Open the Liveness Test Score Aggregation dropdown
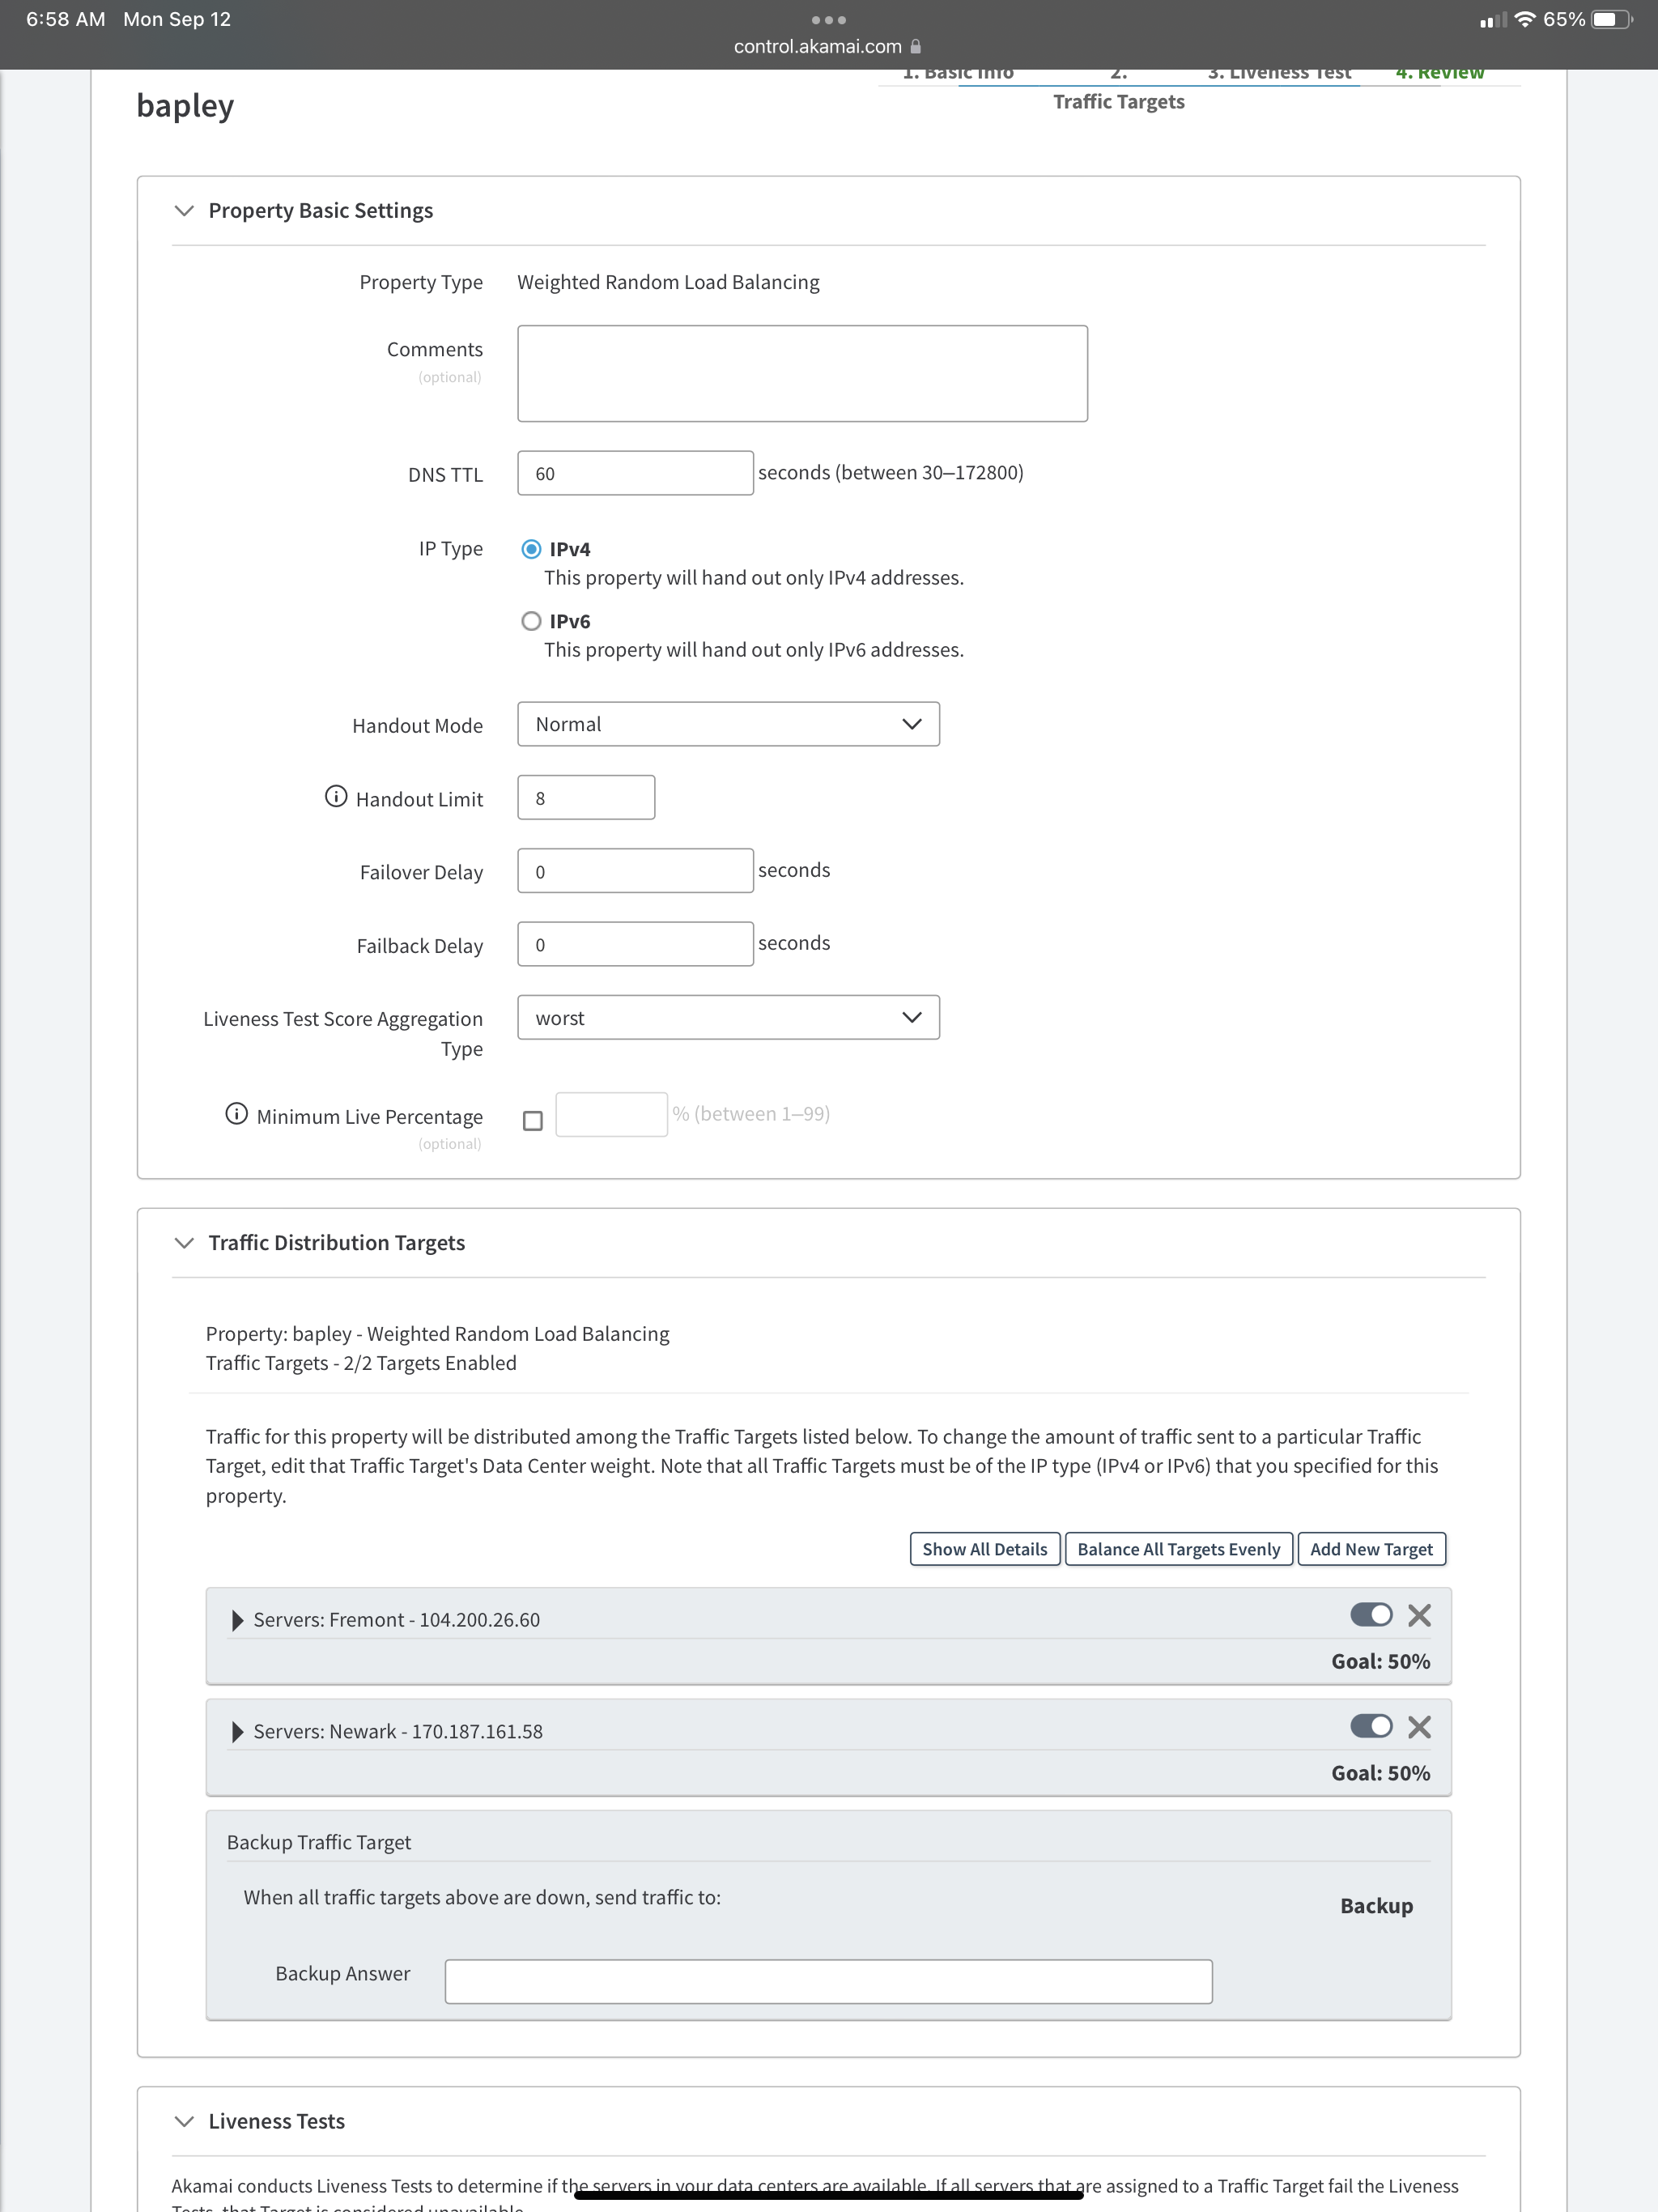This screenshot has width=1658, height=2212. 727,1017
